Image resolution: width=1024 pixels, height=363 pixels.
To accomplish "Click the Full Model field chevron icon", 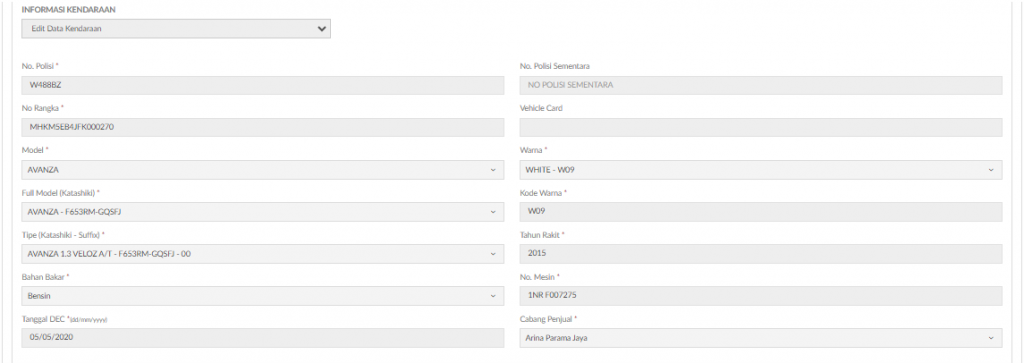I will point(492,212).
